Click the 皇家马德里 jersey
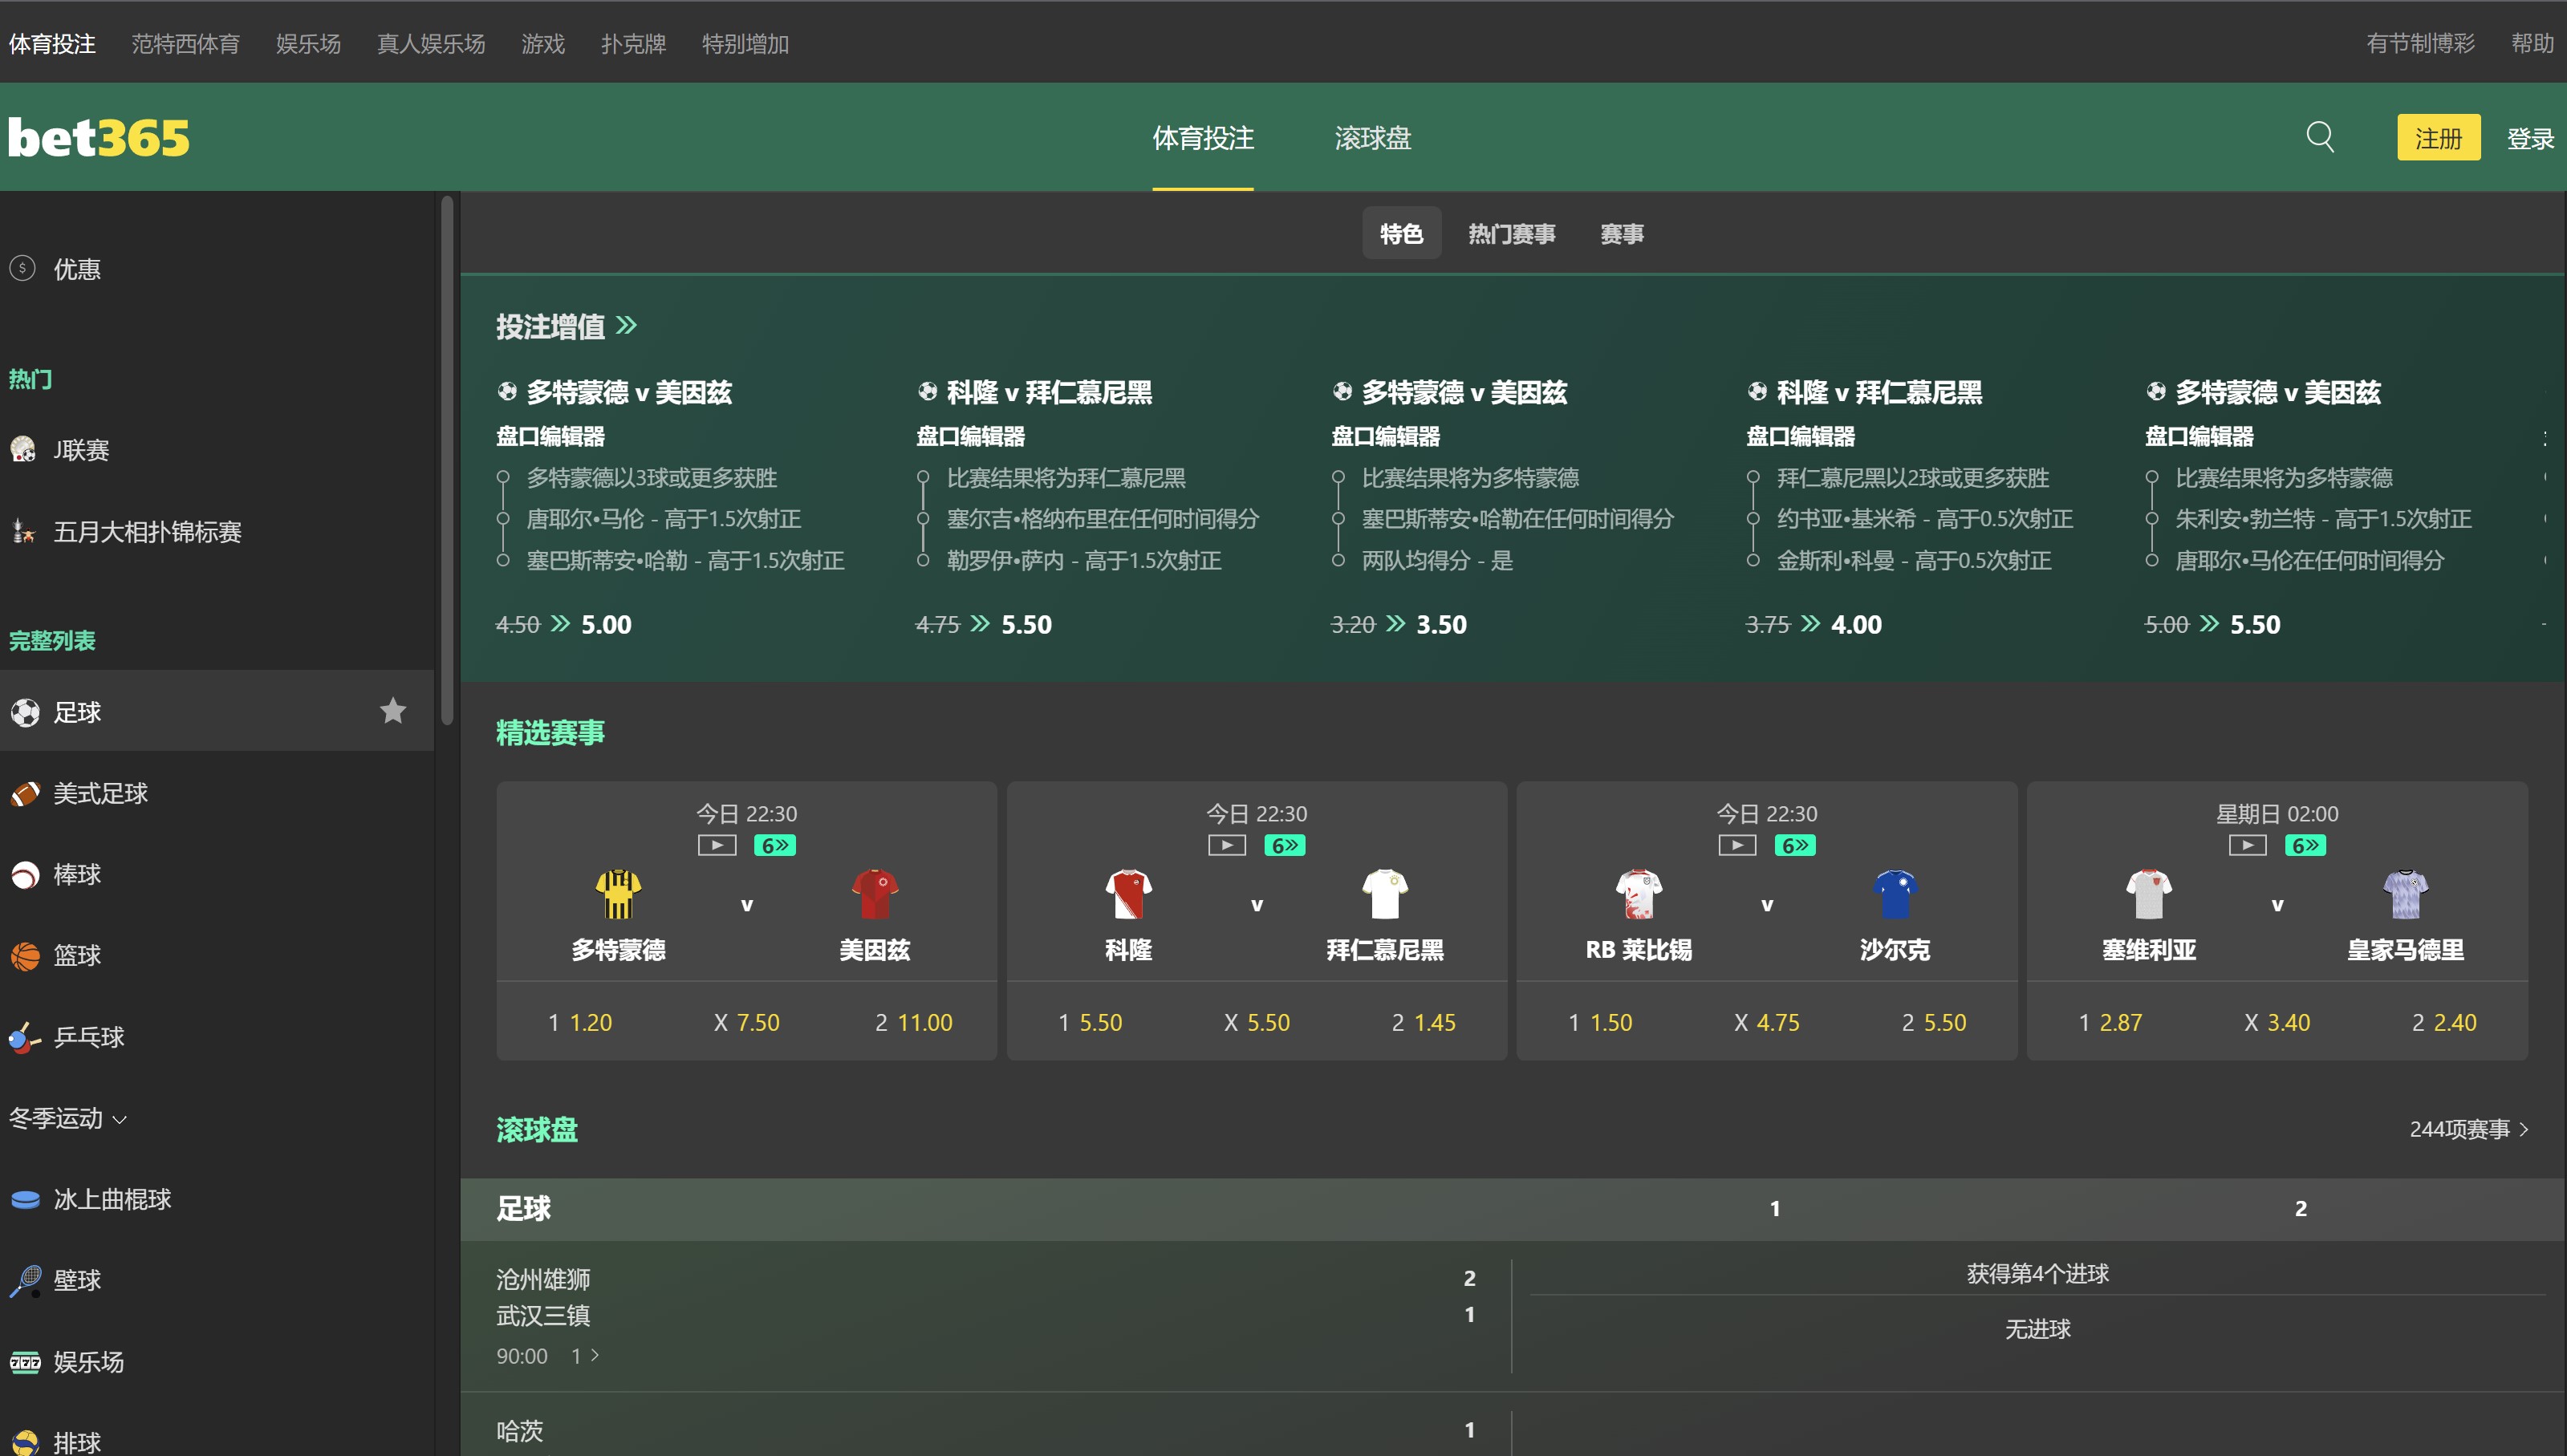The width and height of the screenshot is (2567, 1456). pos(2405,893)
